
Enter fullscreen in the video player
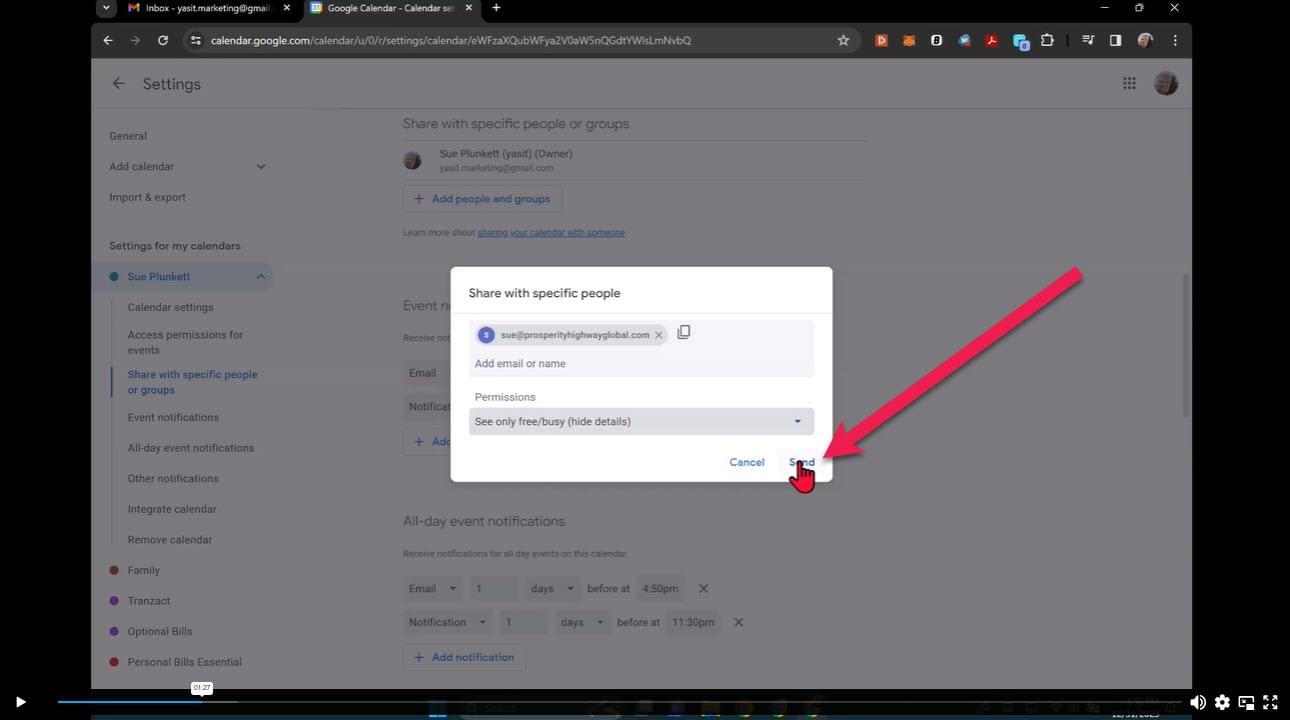pyautogui.click(x=1270, y=702)
